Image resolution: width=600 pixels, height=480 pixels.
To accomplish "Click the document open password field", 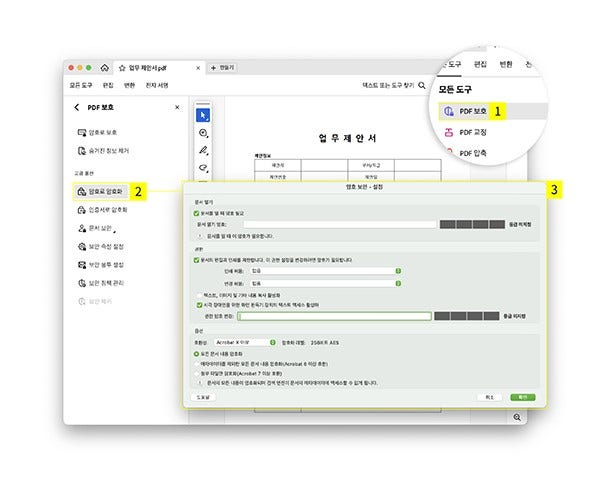I will (340, 224).
